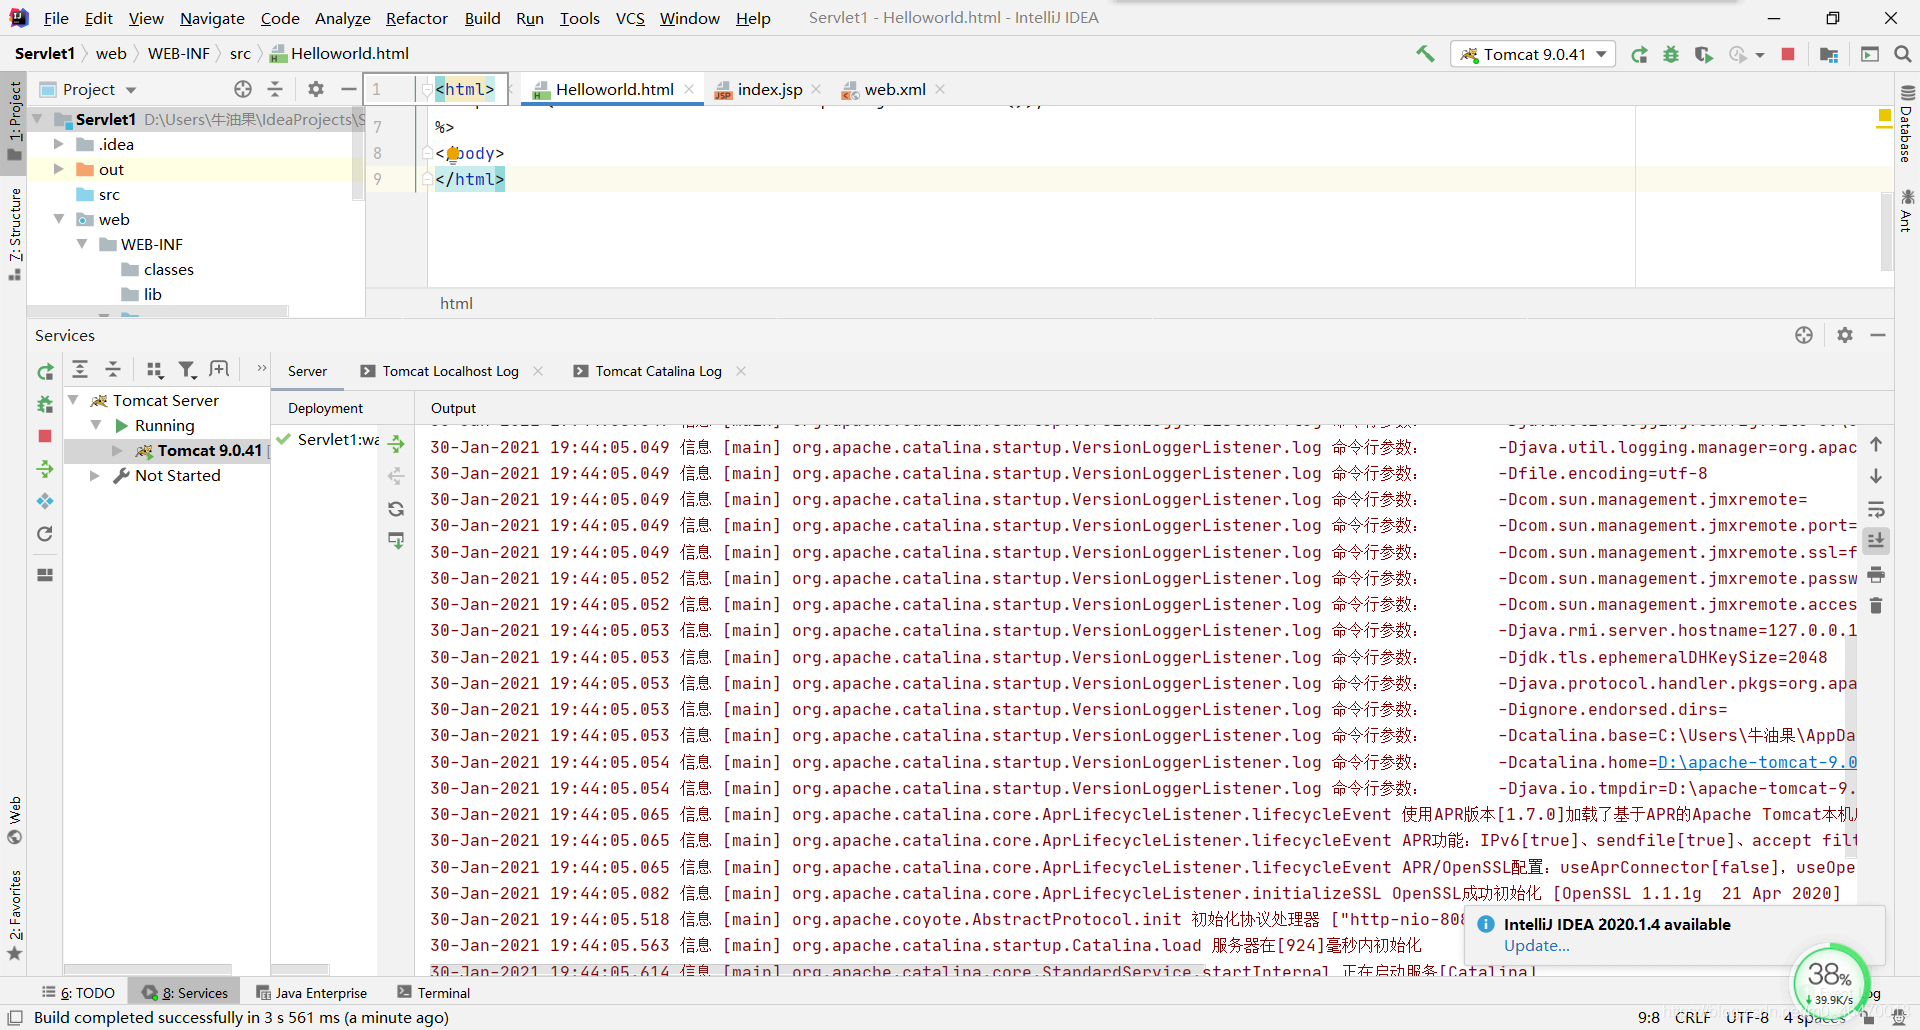
Task: Open the Filter dropdown in Services
Action: (187, 370)
